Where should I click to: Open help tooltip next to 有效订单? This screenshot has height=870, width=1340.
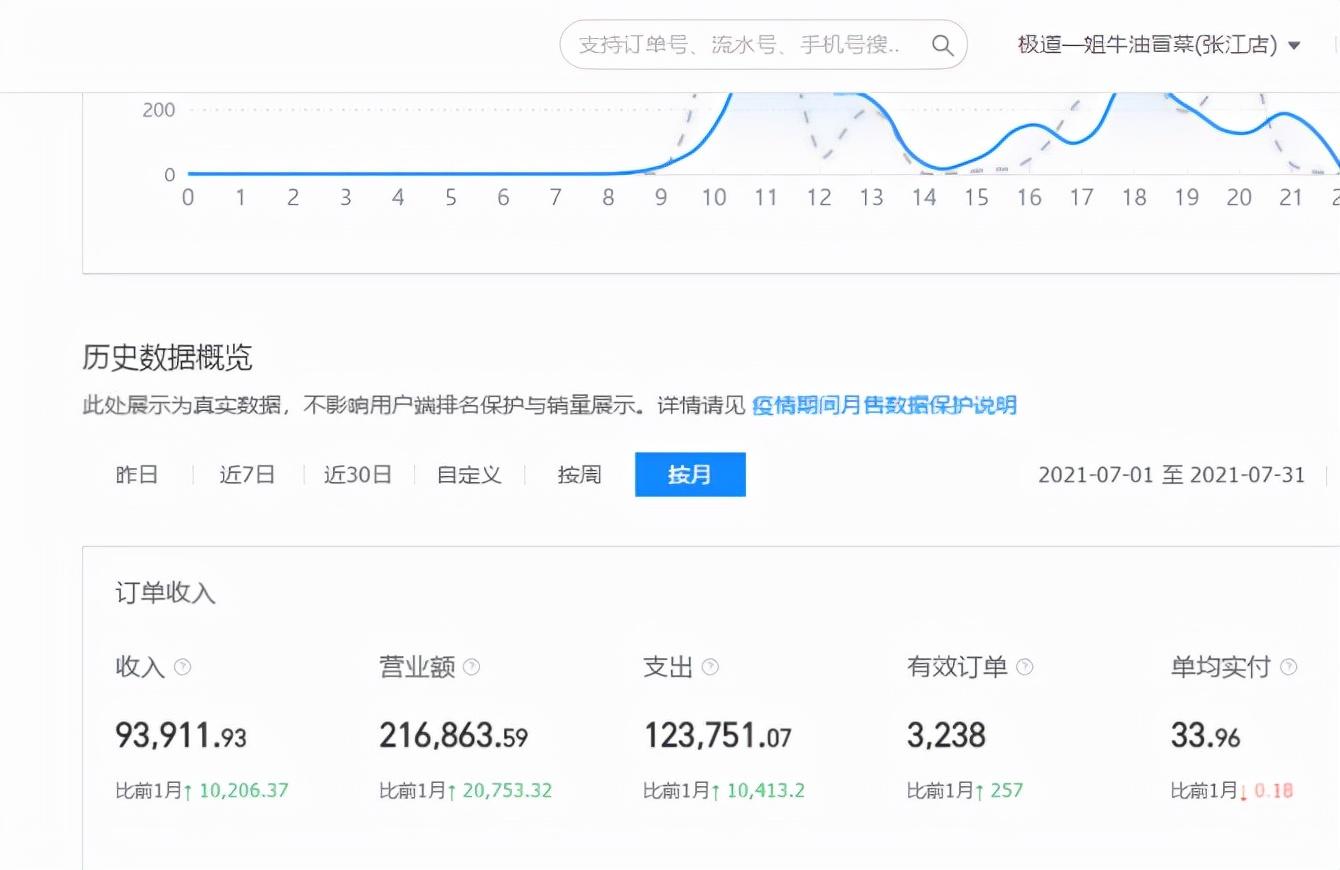pyautogui.click(x=1024, y=667)
